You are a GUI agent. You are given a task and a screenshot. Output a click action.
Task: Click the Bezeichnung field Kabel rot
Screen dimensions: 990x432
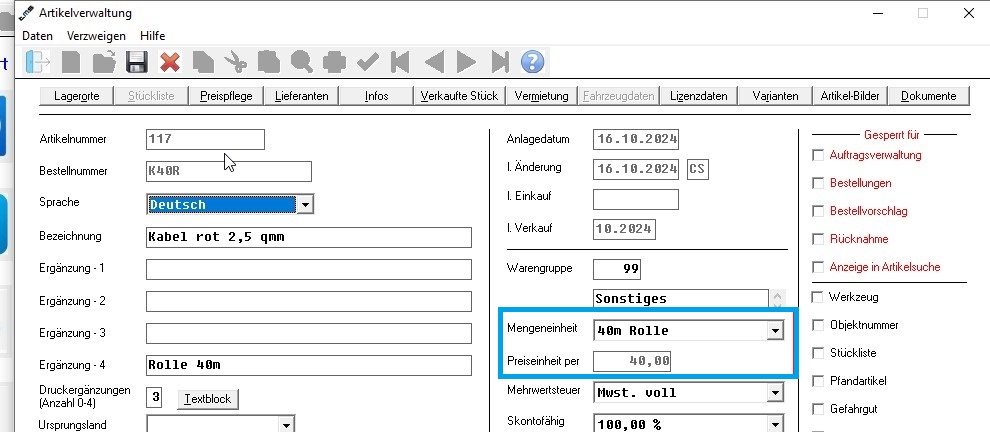click(309, 237)
